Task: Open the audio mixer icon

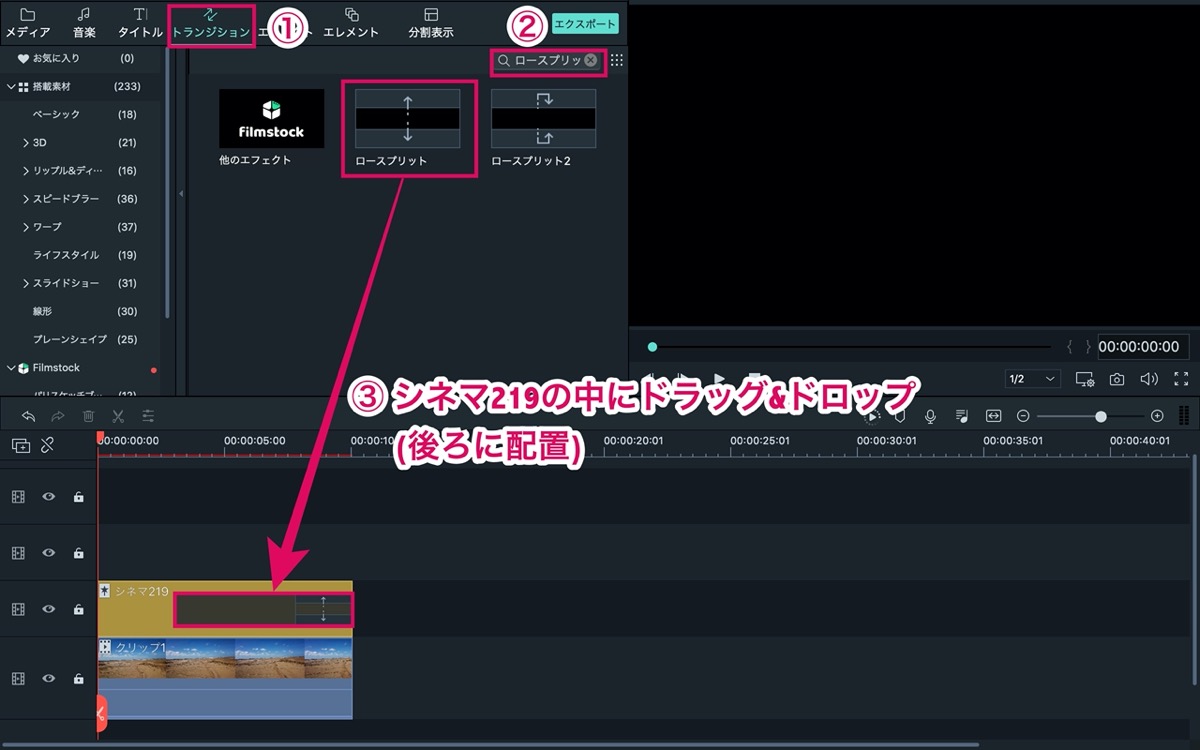Action: tap(962, 416)
